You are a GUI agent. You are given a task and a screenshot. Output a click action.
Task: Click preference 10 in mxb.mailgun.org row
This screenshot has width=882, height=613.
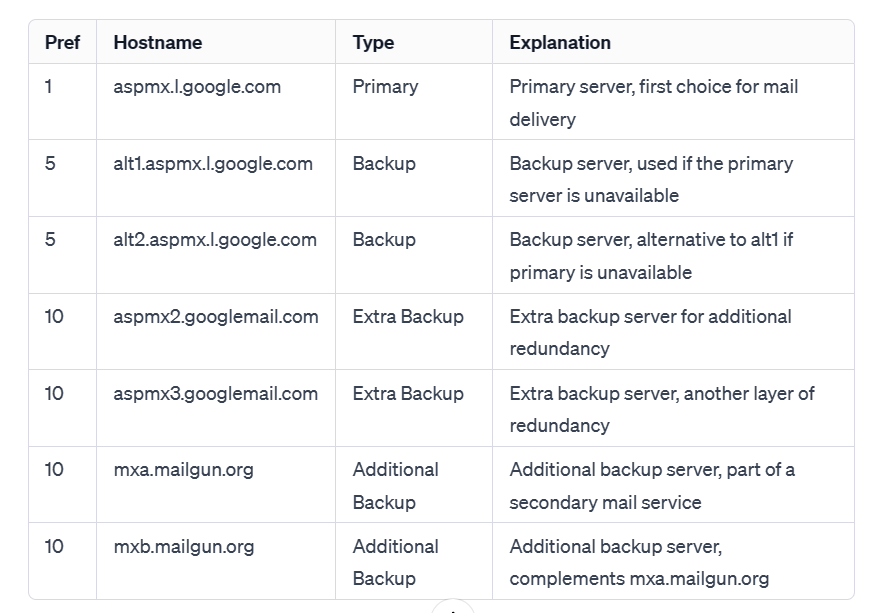[x=54, y=547]
